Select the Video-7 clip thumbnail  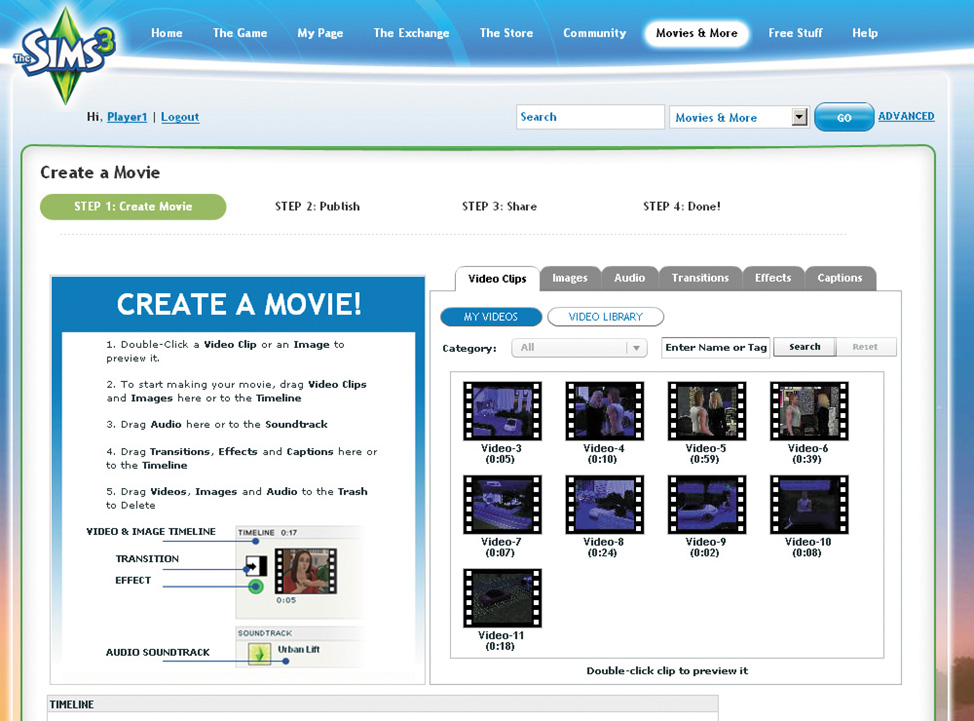(502, 504)
